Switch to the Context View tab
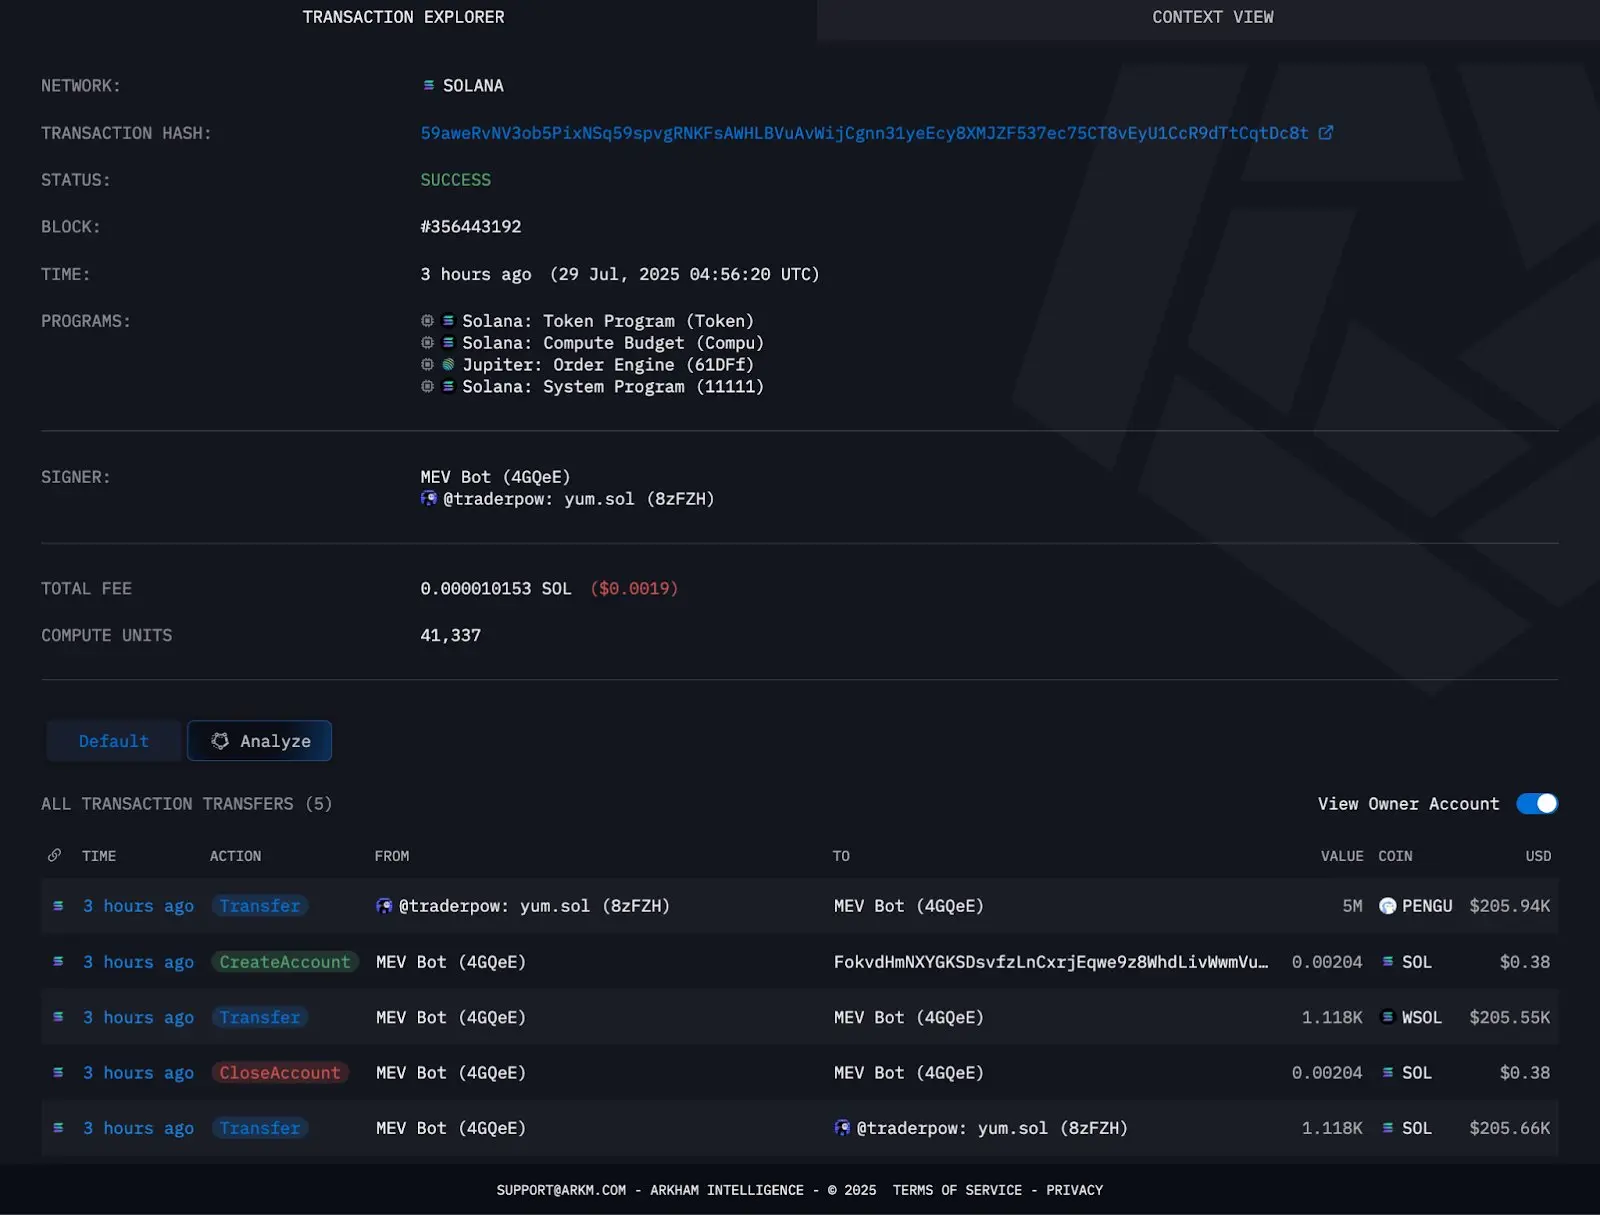Viewport: 1600px width, 1215px height. tap(1212, 17)
